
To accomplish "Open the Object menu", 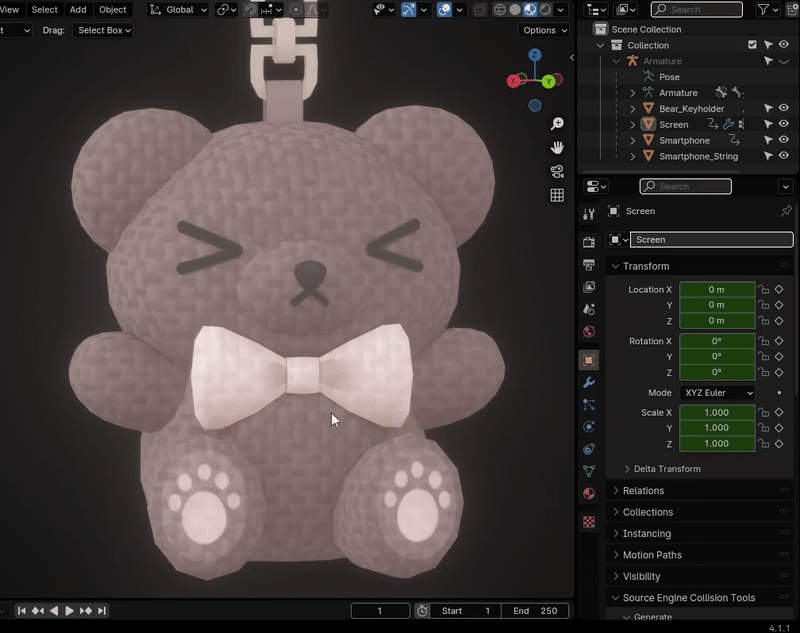I will point(112,10).
